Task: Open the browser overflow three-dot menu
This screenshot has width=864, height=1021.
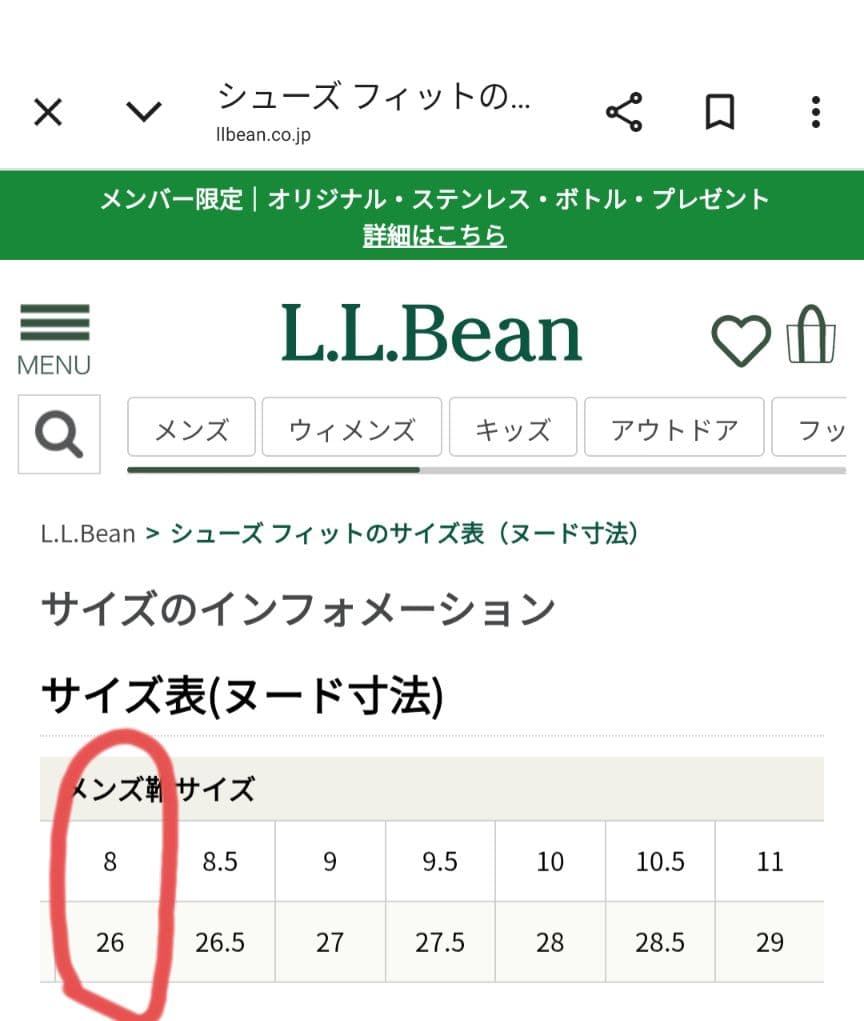Action: (817, 112)
